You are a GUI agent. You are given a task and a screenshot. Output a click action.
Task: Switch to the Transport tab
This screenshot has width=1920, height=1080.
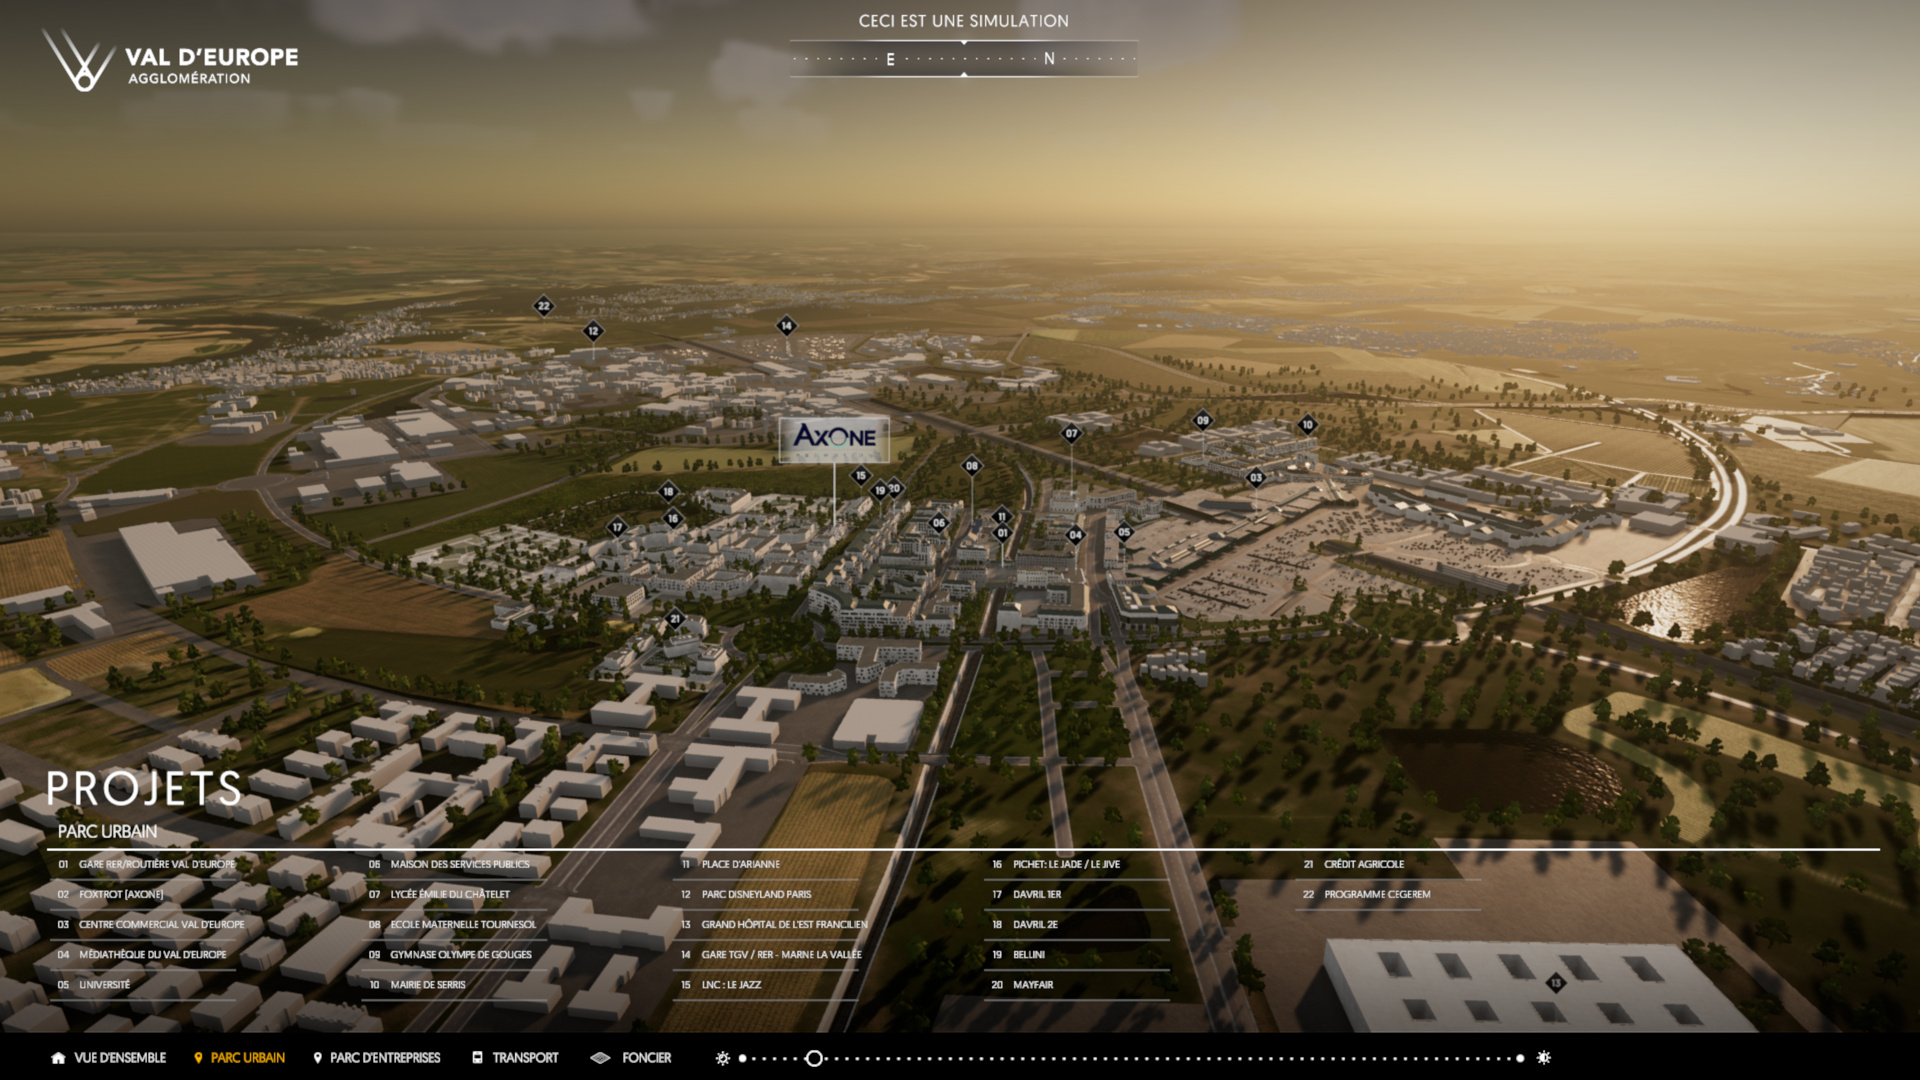tap(525, 1058)
